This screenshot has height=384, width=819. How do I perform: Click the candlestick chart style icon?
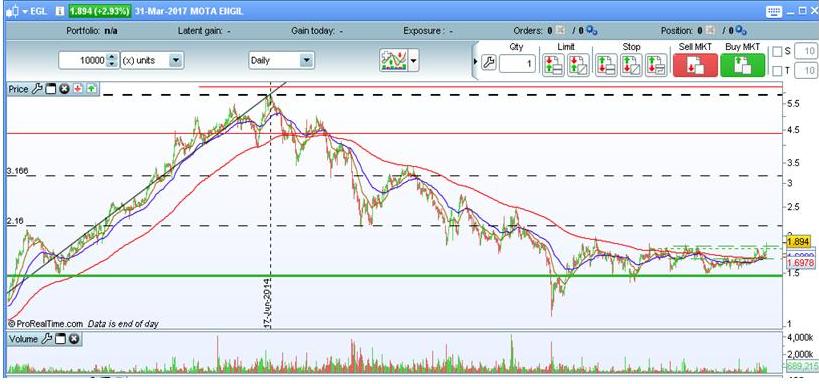pos(13,11)
